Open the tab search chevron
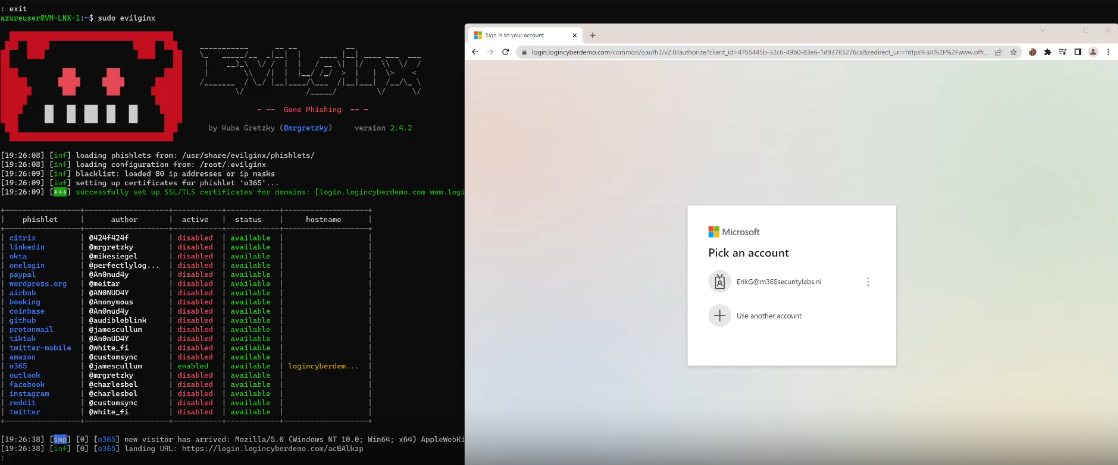 click(1042, 30)
